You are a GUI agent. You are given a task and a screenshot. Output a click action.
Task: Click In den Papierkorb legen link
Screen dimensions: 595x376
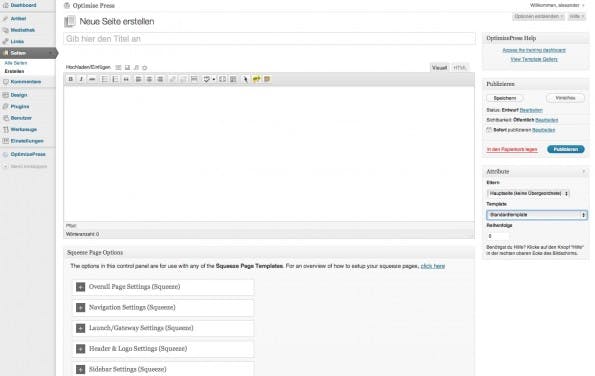(x=512, y=149)
